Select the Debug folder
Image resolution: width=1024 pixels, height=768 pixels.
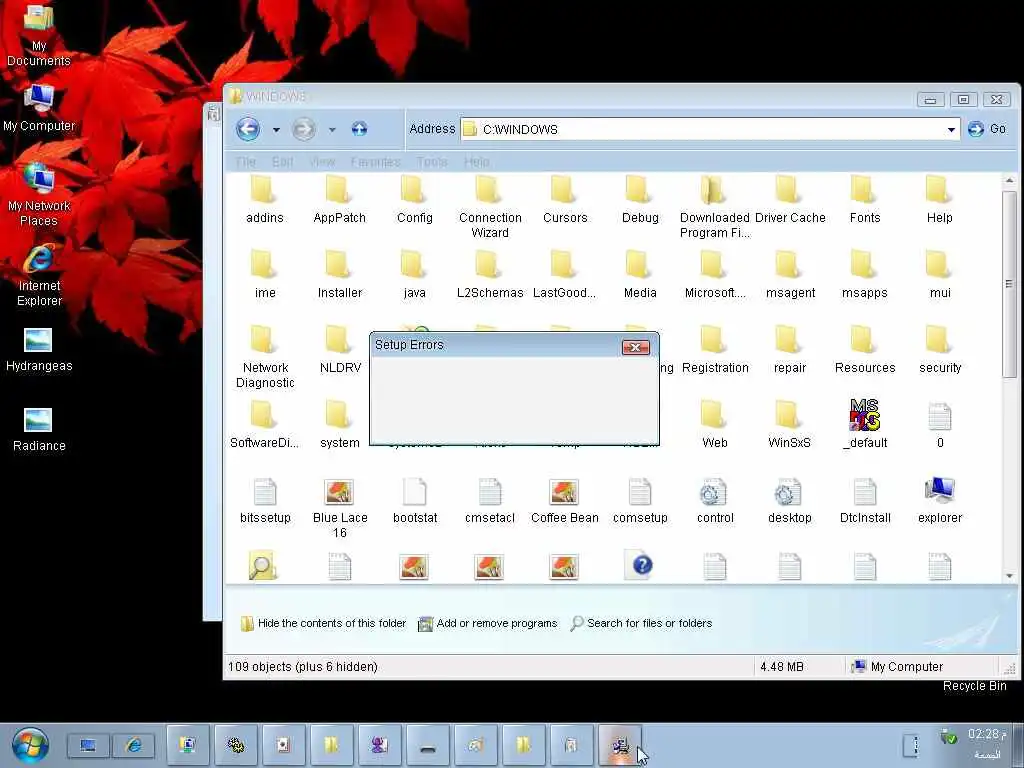coord(640,200)
